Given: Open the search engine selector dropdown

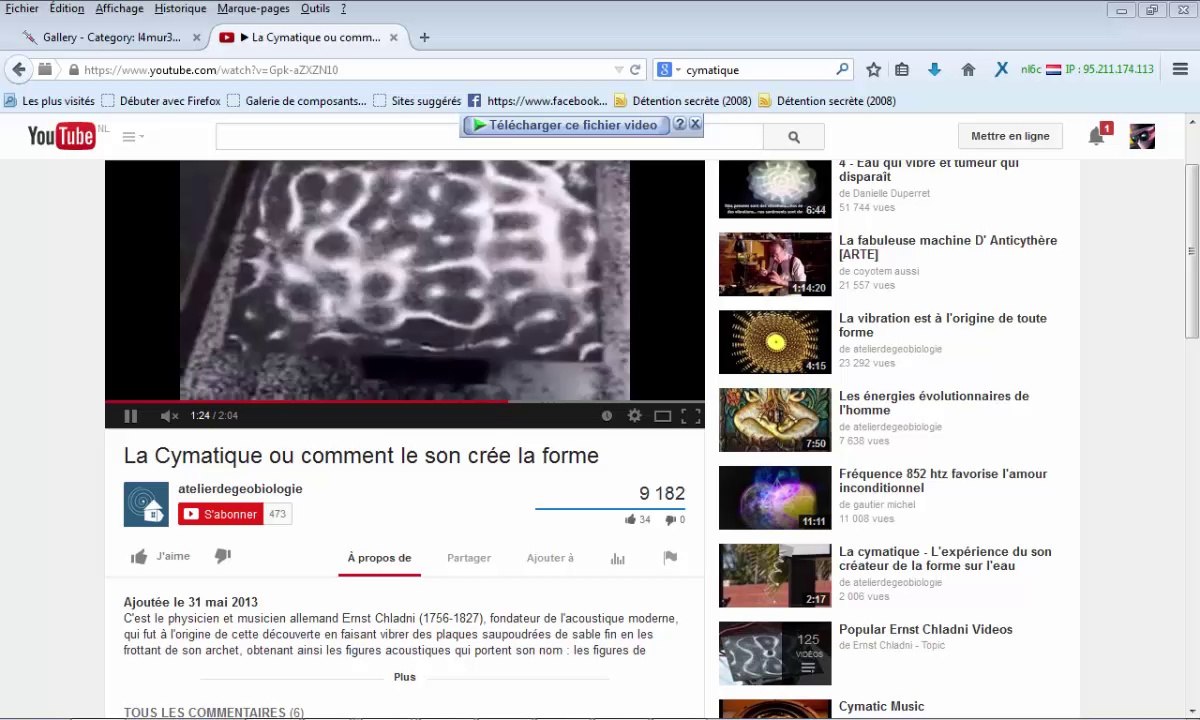Looking at the screenshot, I should click(668, 70).
